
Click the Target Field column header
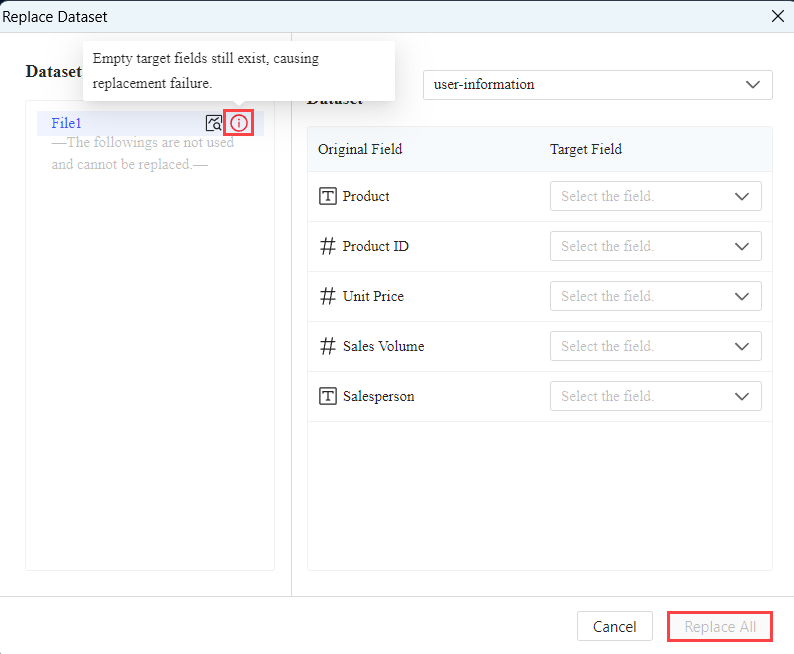pyautogui.click(x=586, y=149)
